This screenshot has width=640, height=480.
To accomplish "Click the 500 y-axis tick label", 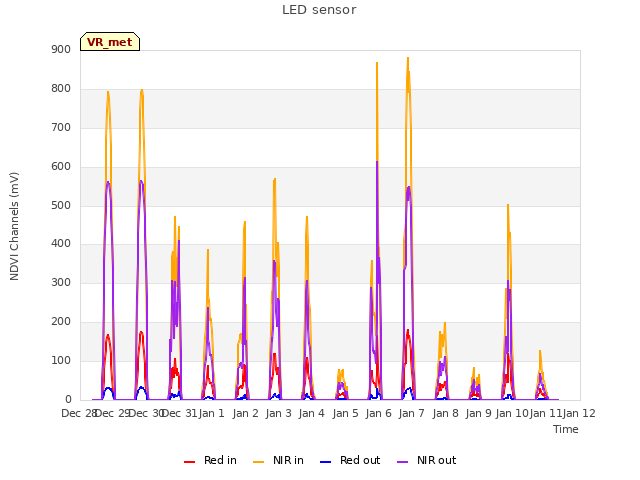I will 61,206.
